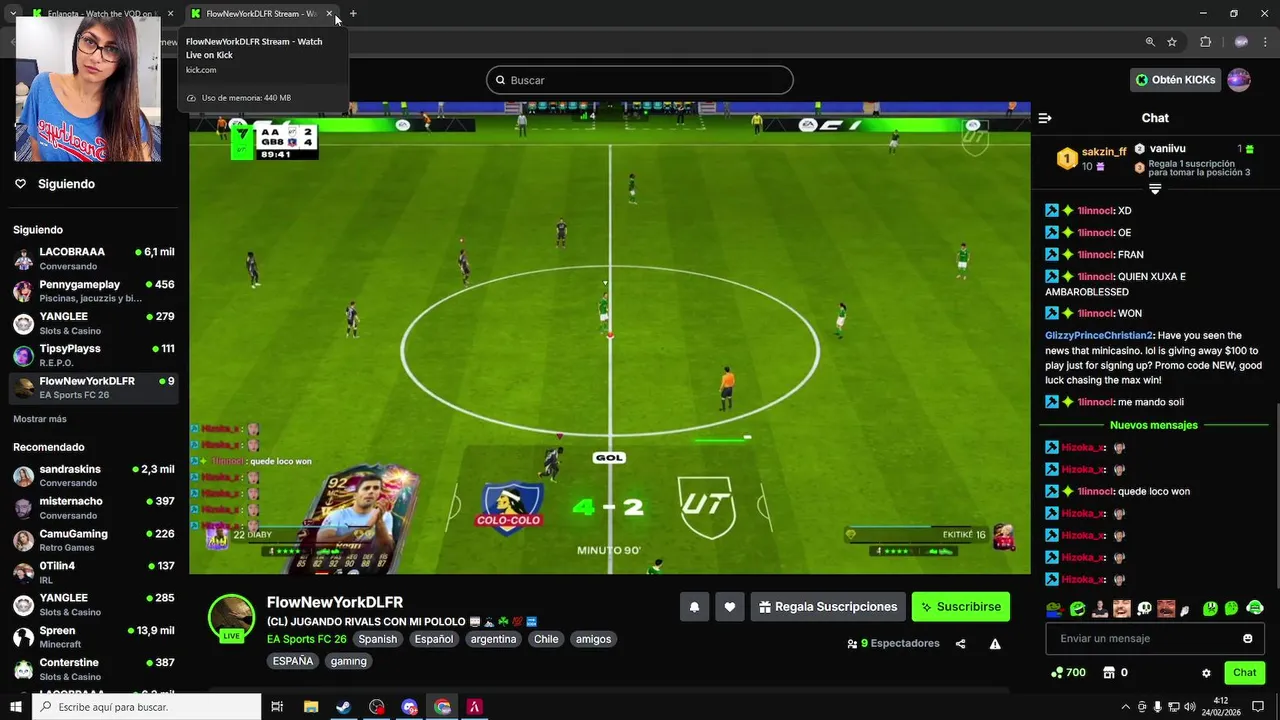
Task: Click the taskbar volume speaker icon
Action: 1189,707
